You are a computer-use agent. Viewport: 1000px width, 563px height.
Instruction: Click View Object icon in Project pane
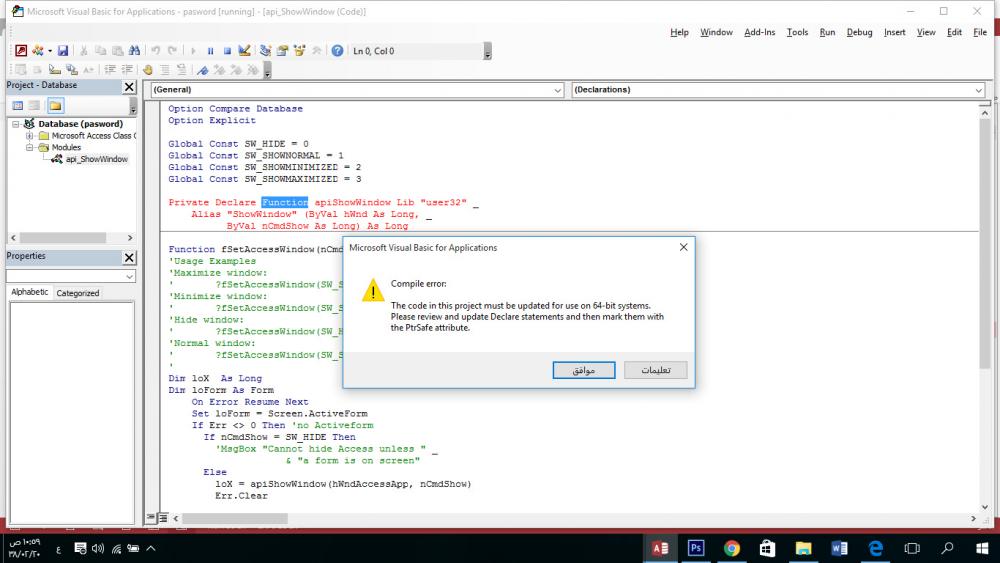[35, 105]
